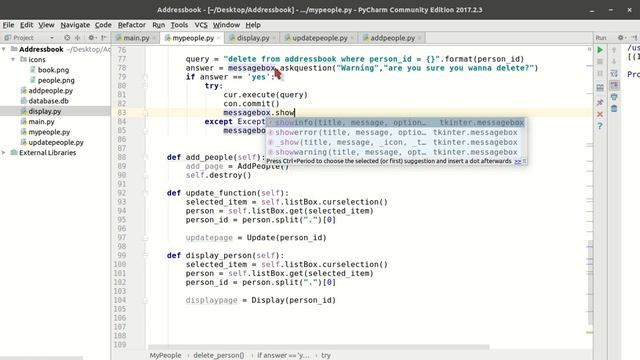
Task: Switch to addpeople.py editor tab
Action: pos(393,38)
